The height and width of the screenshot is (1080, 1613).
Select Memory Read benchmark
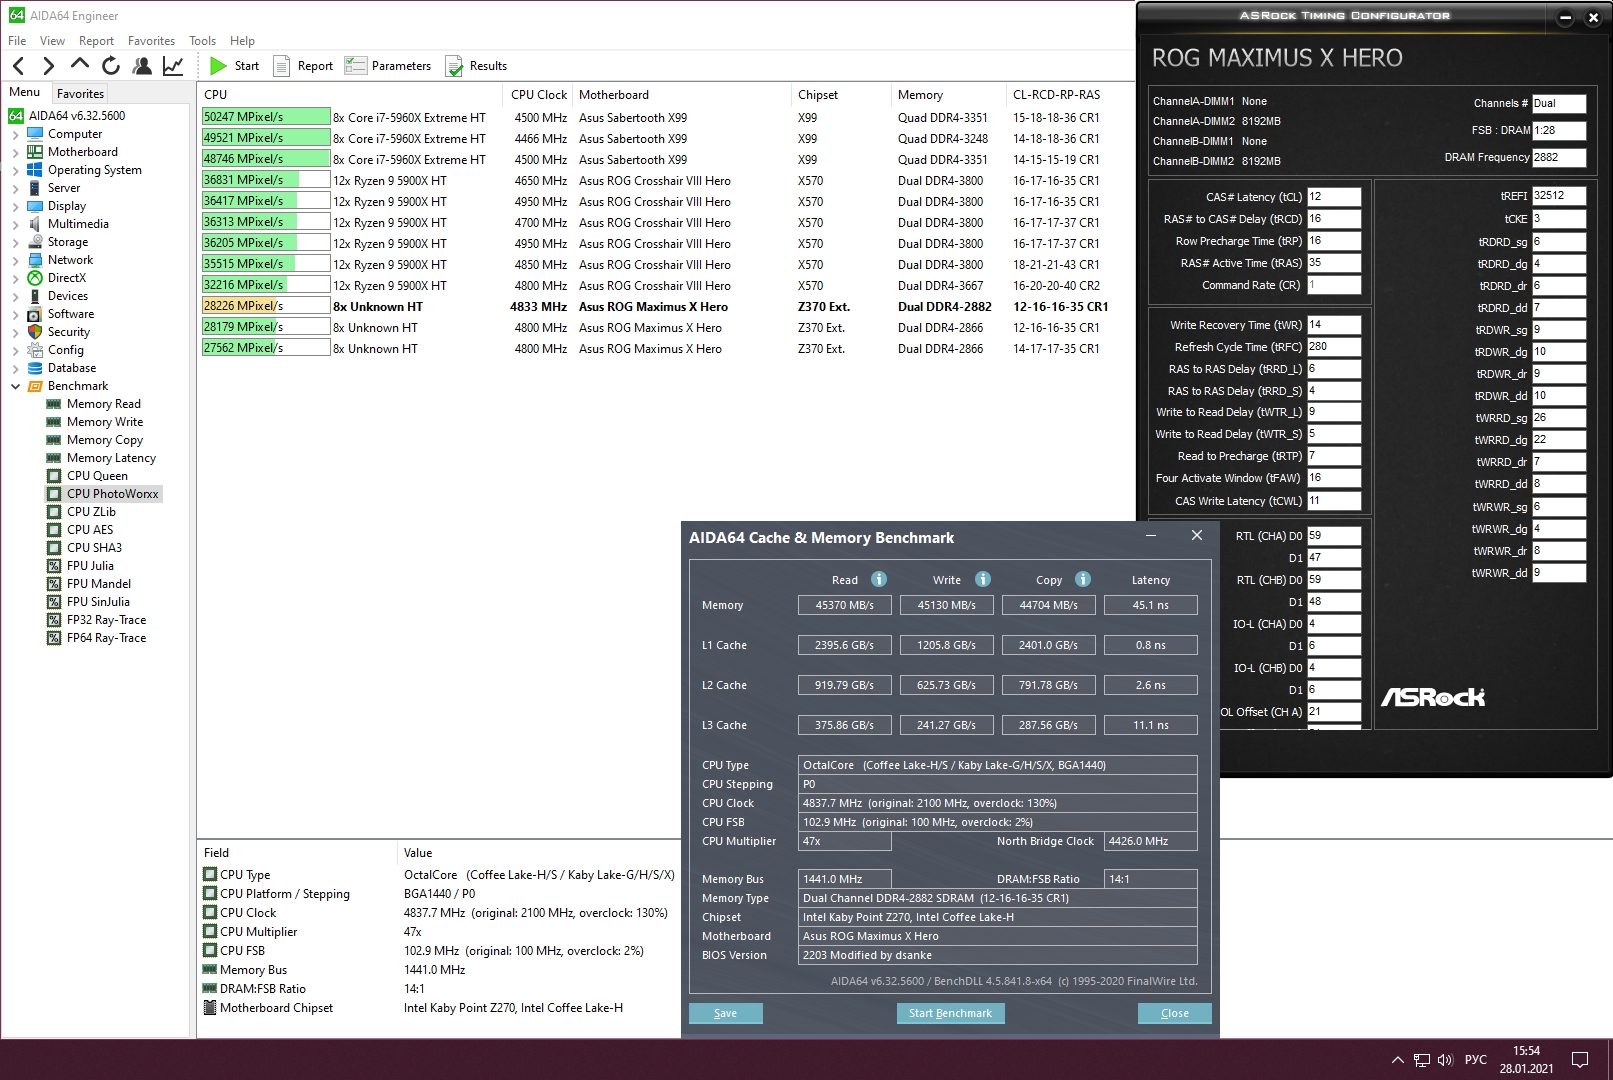tap(104, 404)
